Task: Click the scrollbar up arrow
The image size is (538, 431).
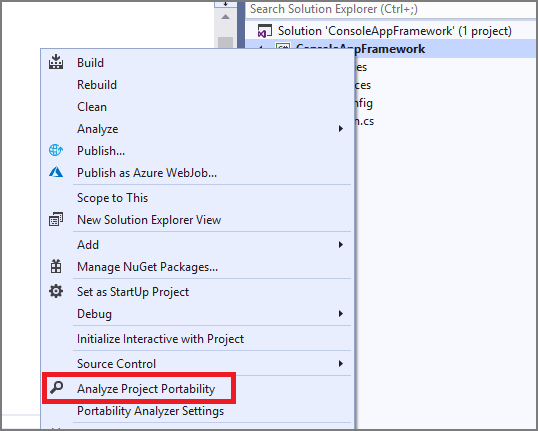Action: tap(225, 16)
